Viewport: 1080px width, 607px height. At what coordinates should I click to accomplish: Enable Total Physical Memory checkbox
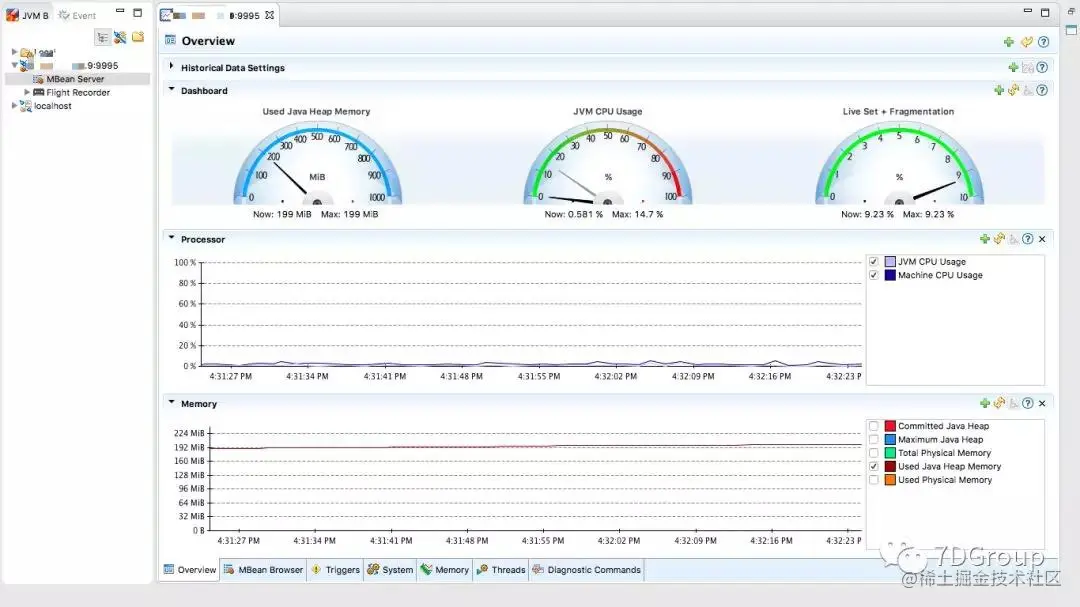pyautogui.click(x=874, y=453)
